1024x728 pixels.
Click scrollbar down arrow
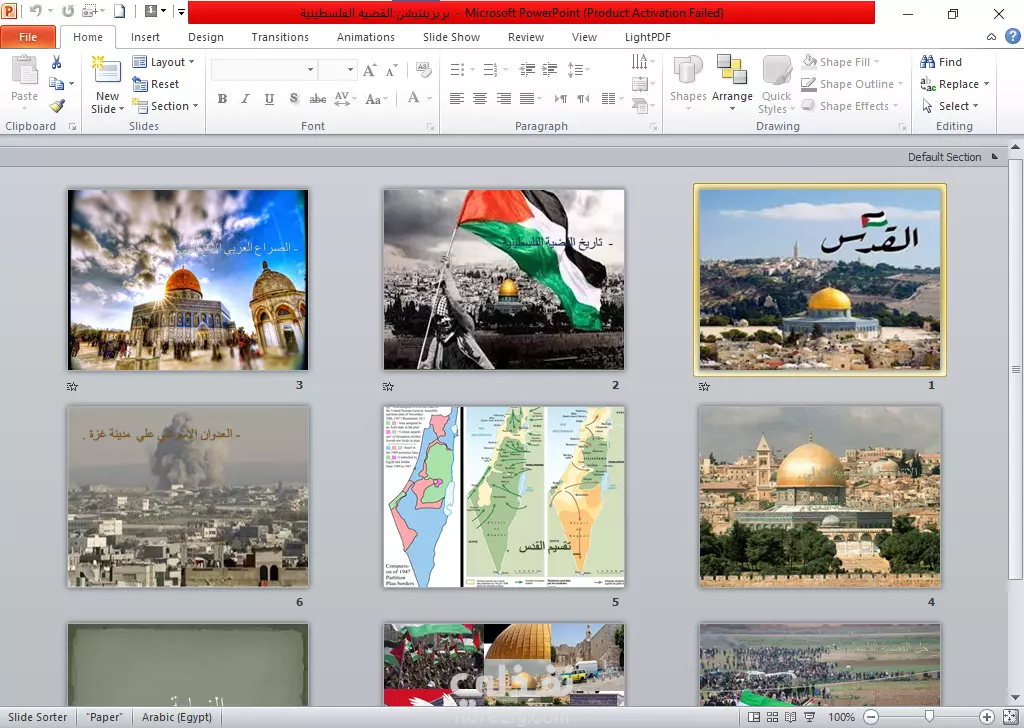[x=1016, y=699]
